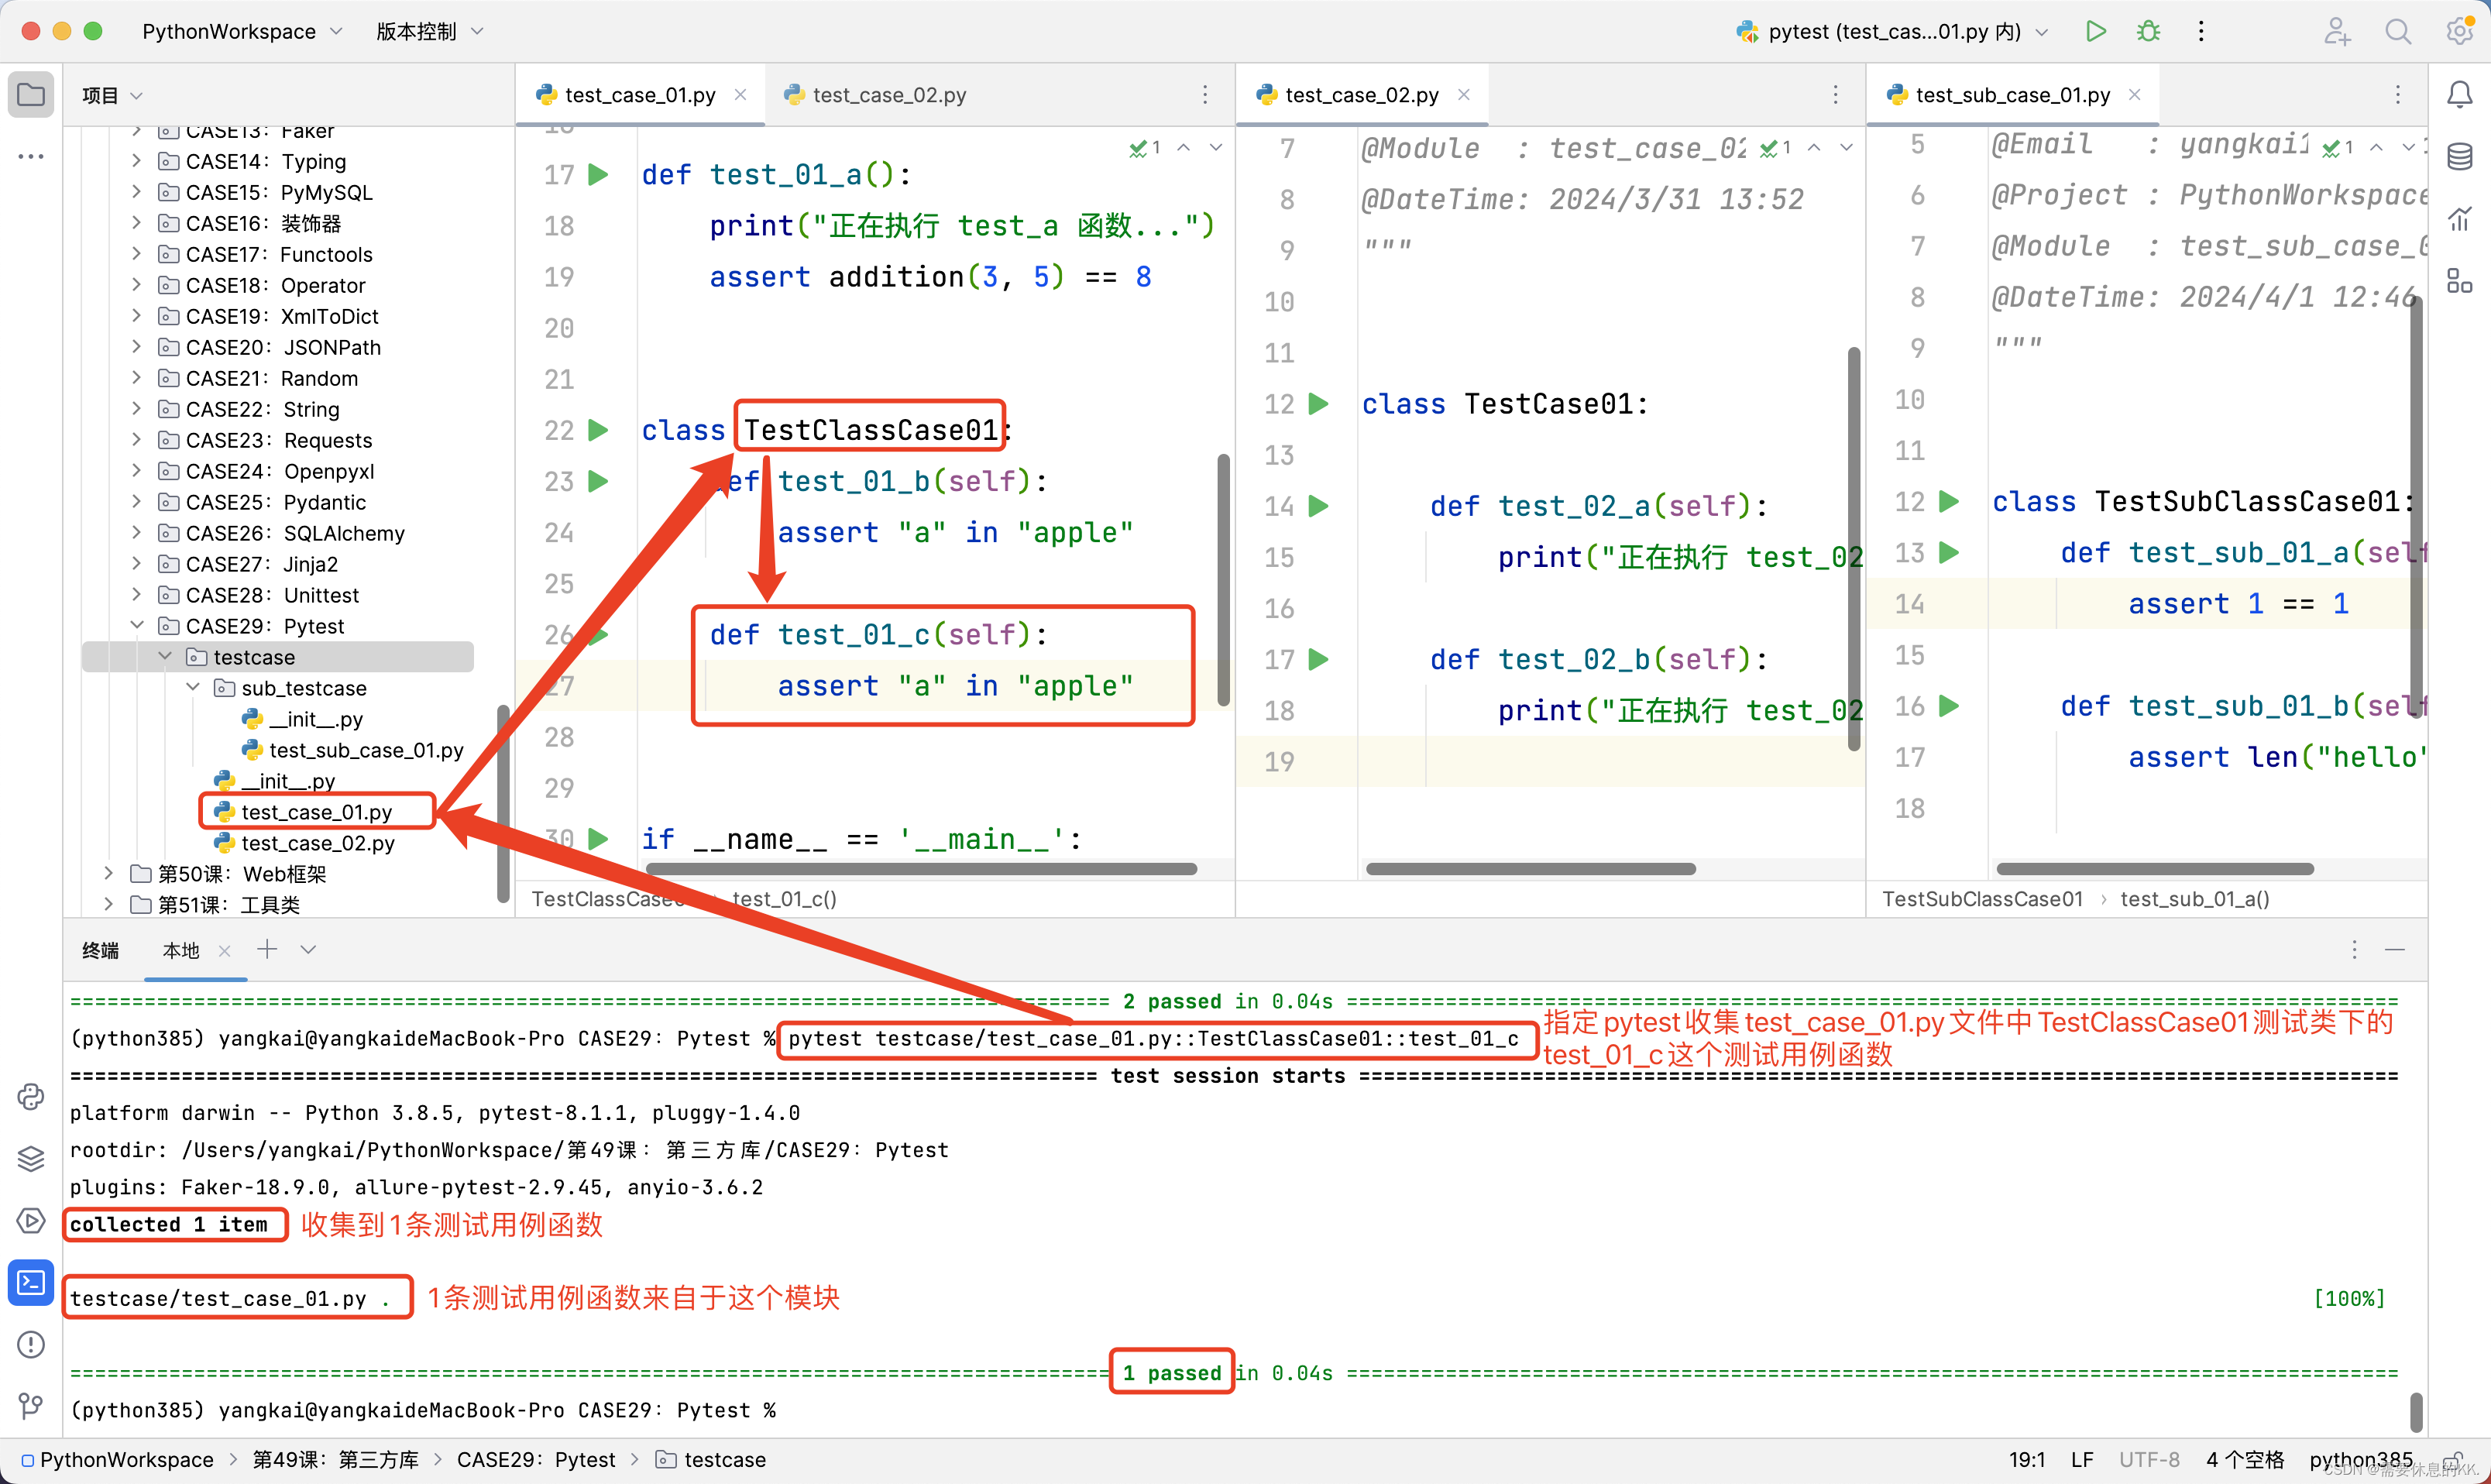The width and height of the screenshot is (2491, 1484).
Task: Select test_sub_case_01.py editor tab
Action: coord(2012,95)
